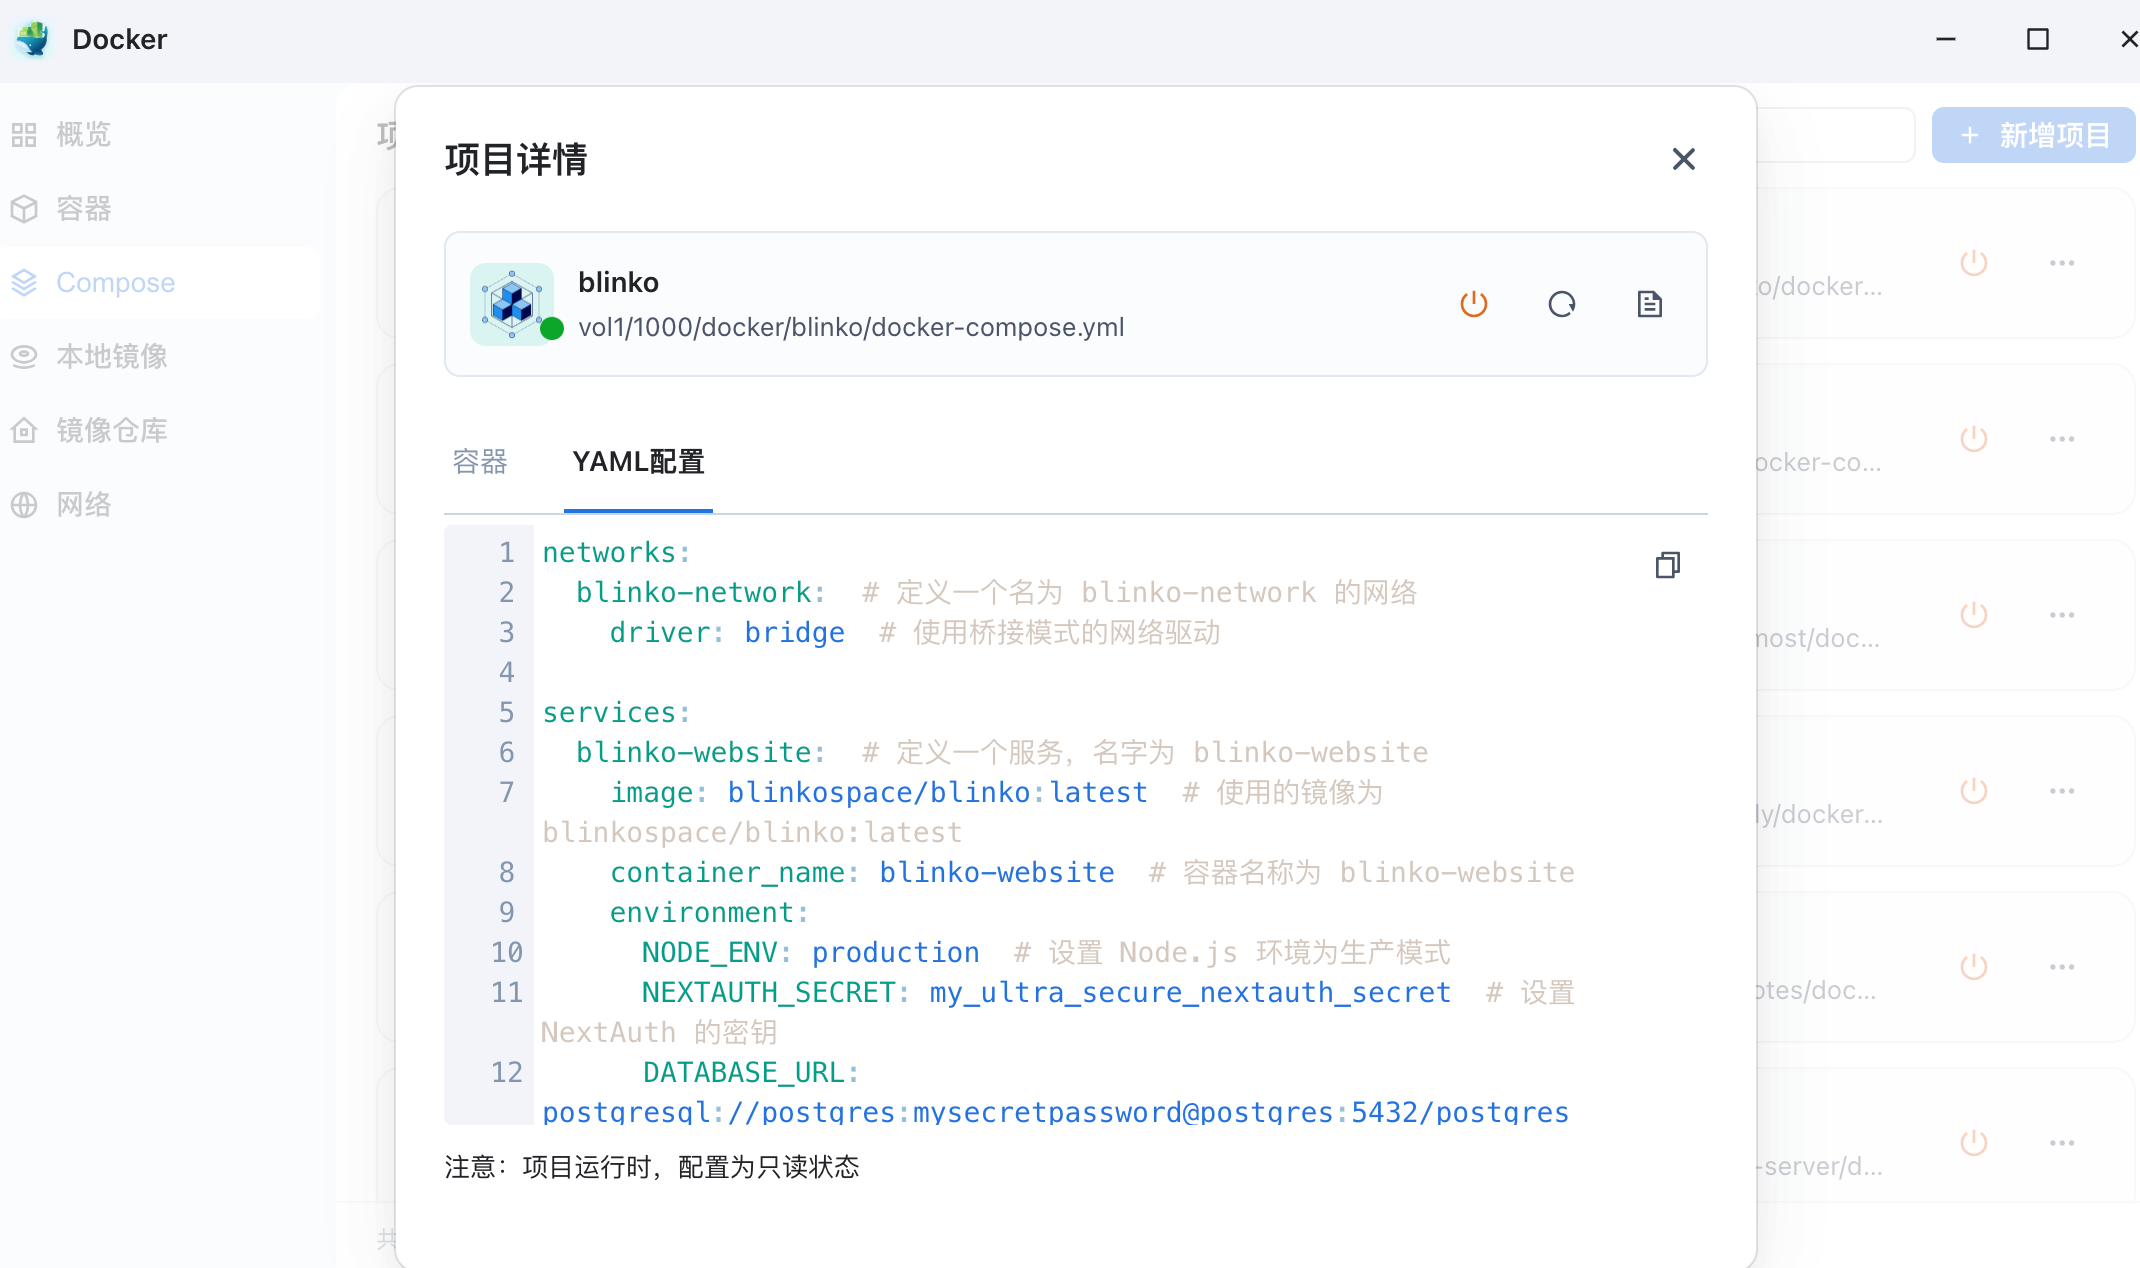Image resolution: width=2140 pixels, height=1268 pixels.
Task: Click power icon in -server/d... row
Action: tap(1974, 1143)
